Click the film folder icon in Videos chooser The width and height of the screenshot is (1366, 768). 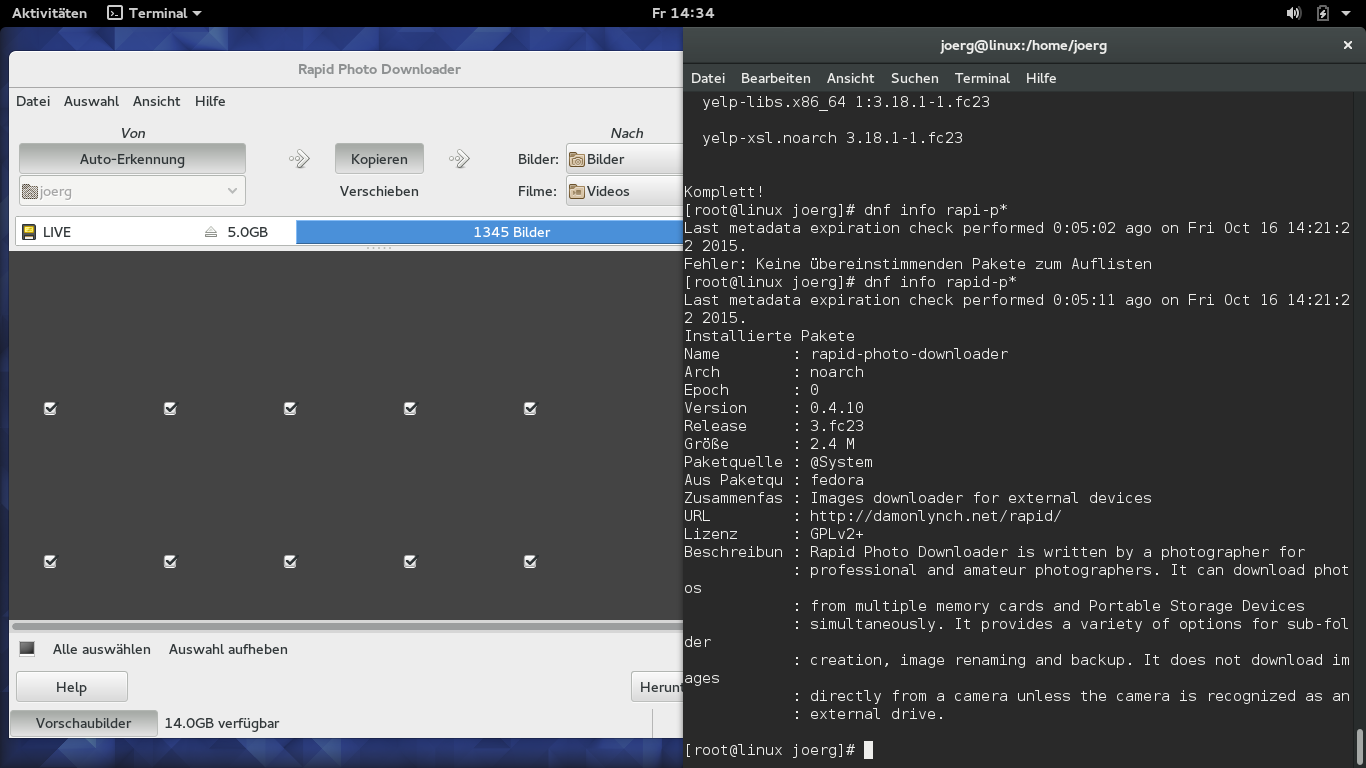coord(577,191)
